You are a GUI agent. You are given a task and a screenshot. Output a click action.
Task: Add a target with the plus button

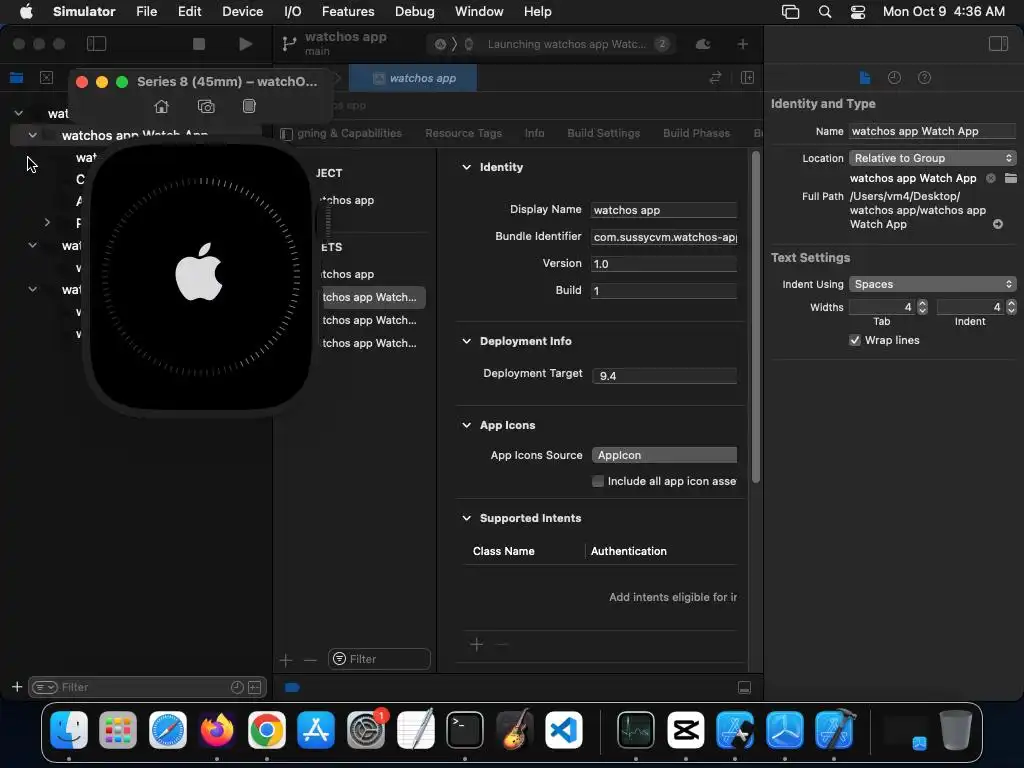click(285, 660)
